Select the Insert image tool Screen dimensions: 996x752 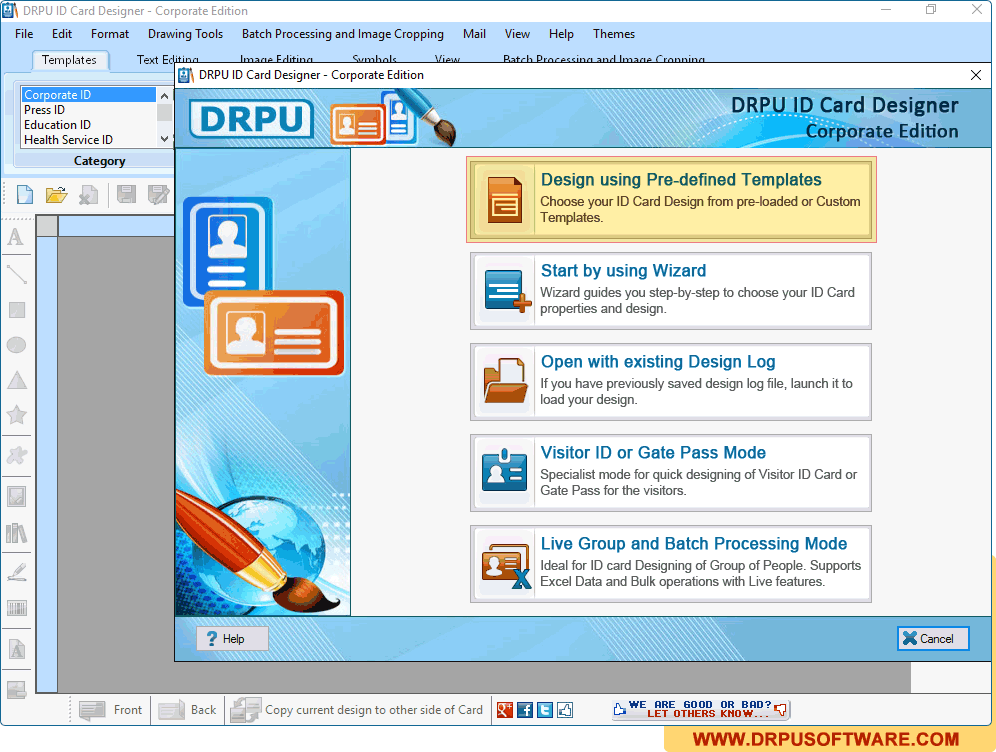point(17,496)
